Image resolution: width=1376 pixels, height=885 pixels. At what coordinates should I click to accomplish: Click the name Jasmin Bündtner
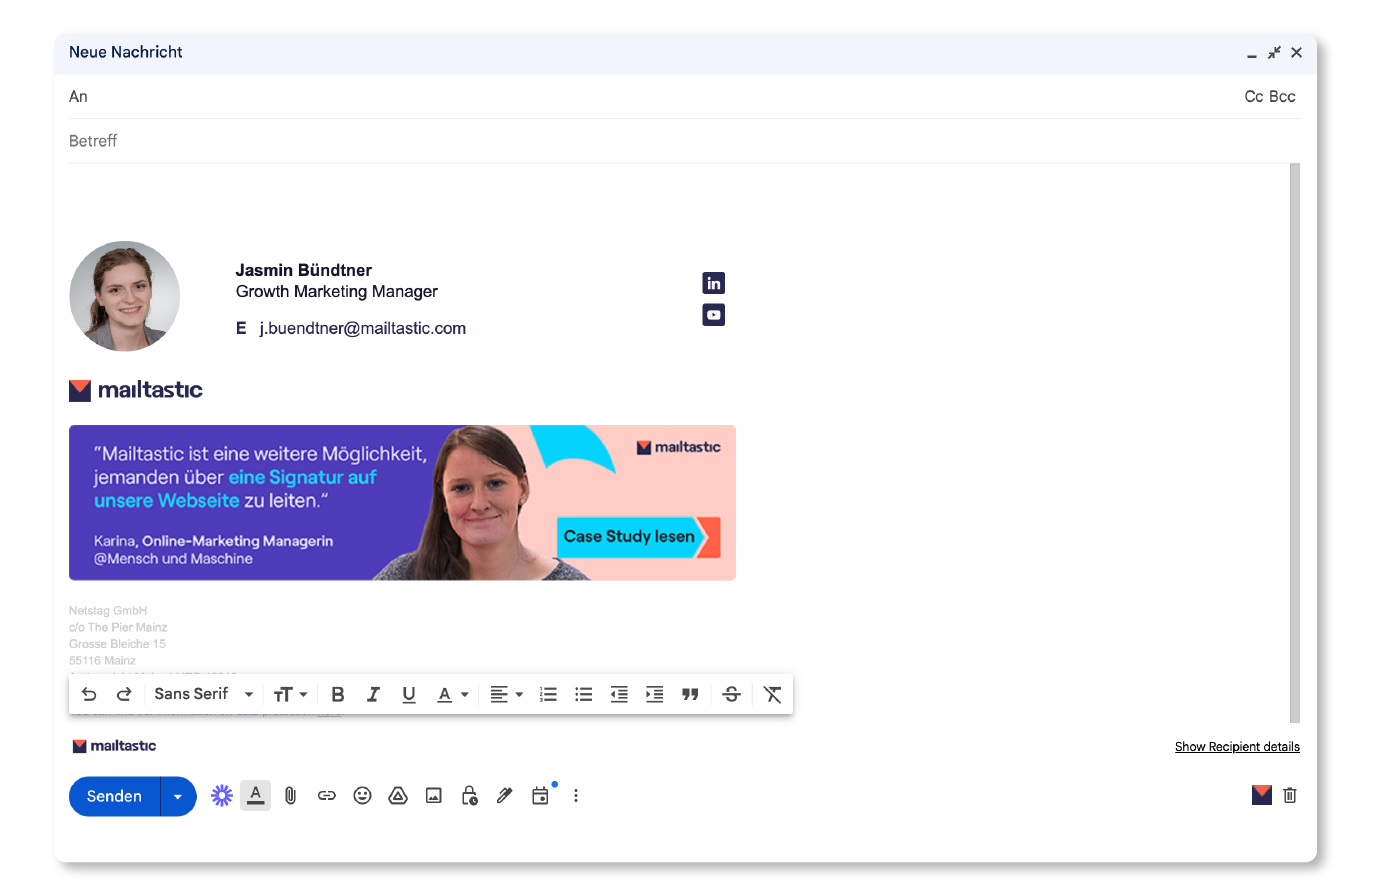click(x=304, y=270)
